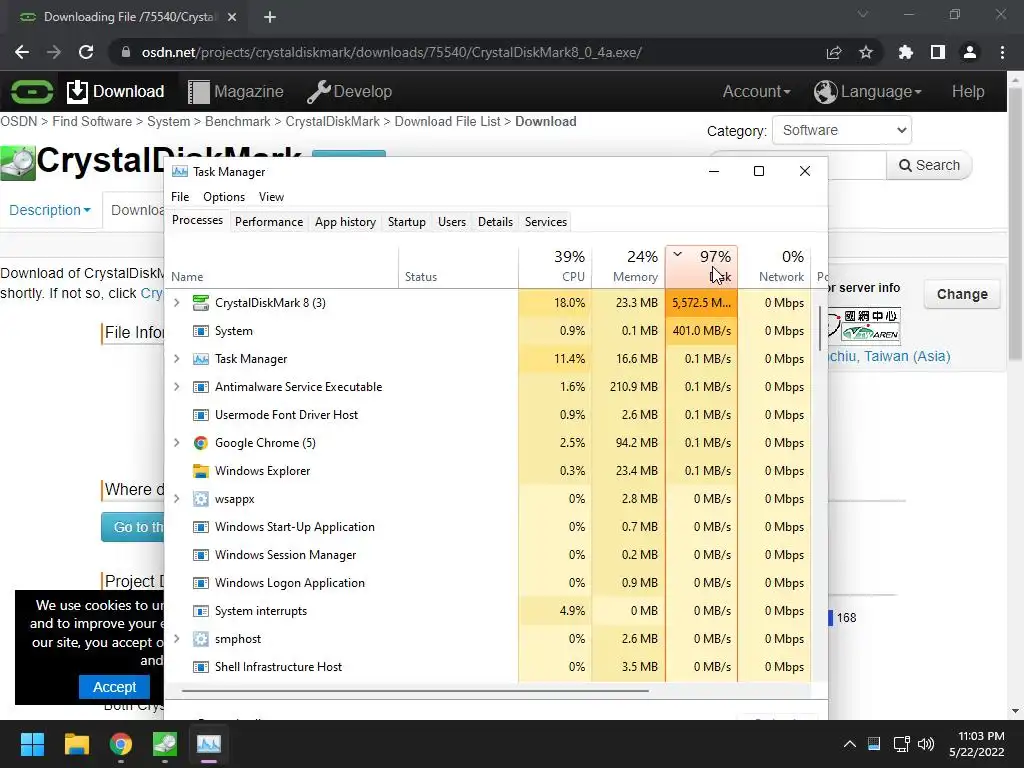Expand the CrystalDiskMark 8 (3) process group
Viewport: 1024px width, 768px height.
click(x=176, y=302)
